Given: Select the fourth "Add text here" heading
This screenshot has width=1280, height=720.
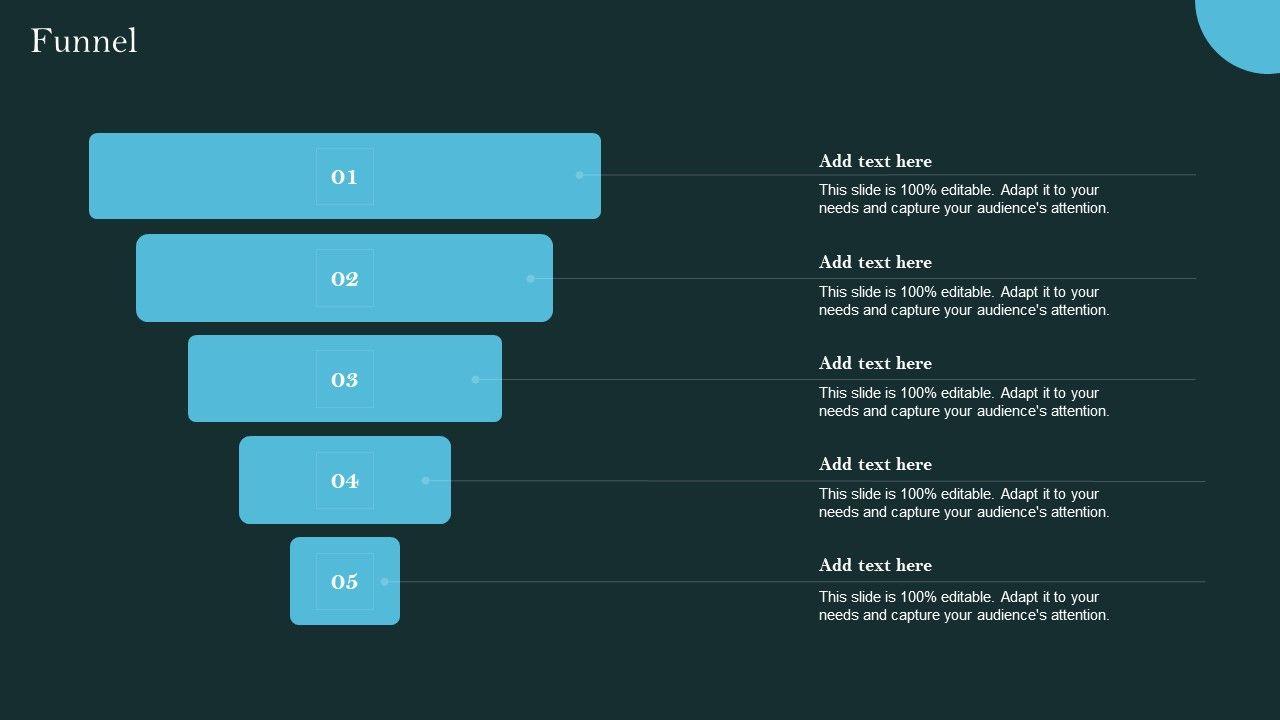Looking at the screenshot, I should click(x=875, y=464).
